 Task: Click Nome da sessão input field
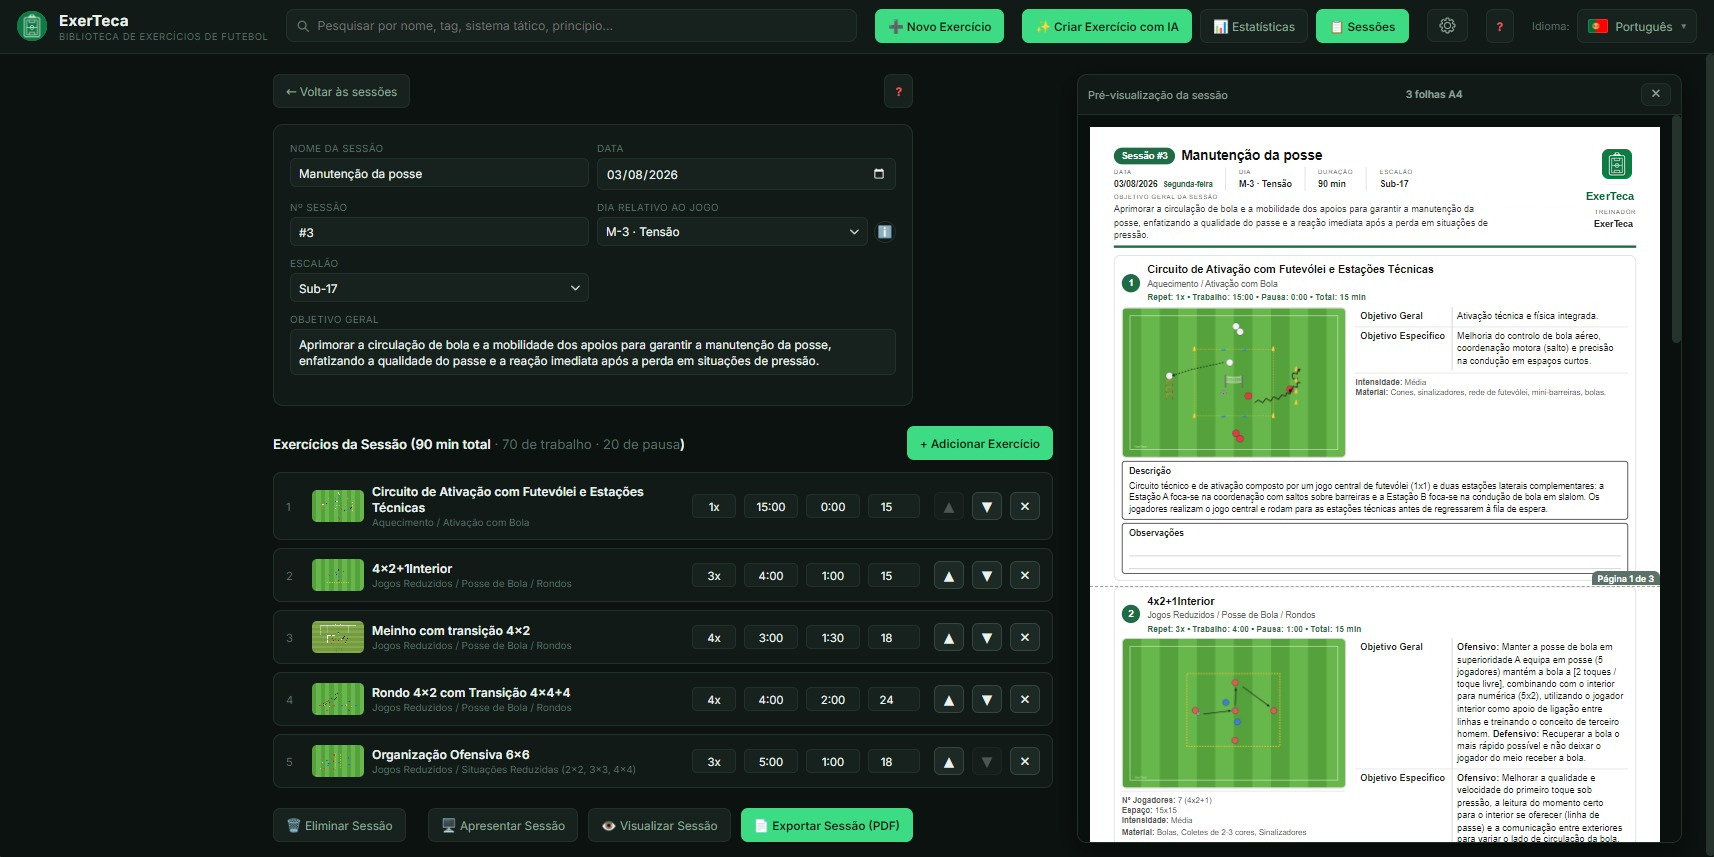click(x=439, y=173)
